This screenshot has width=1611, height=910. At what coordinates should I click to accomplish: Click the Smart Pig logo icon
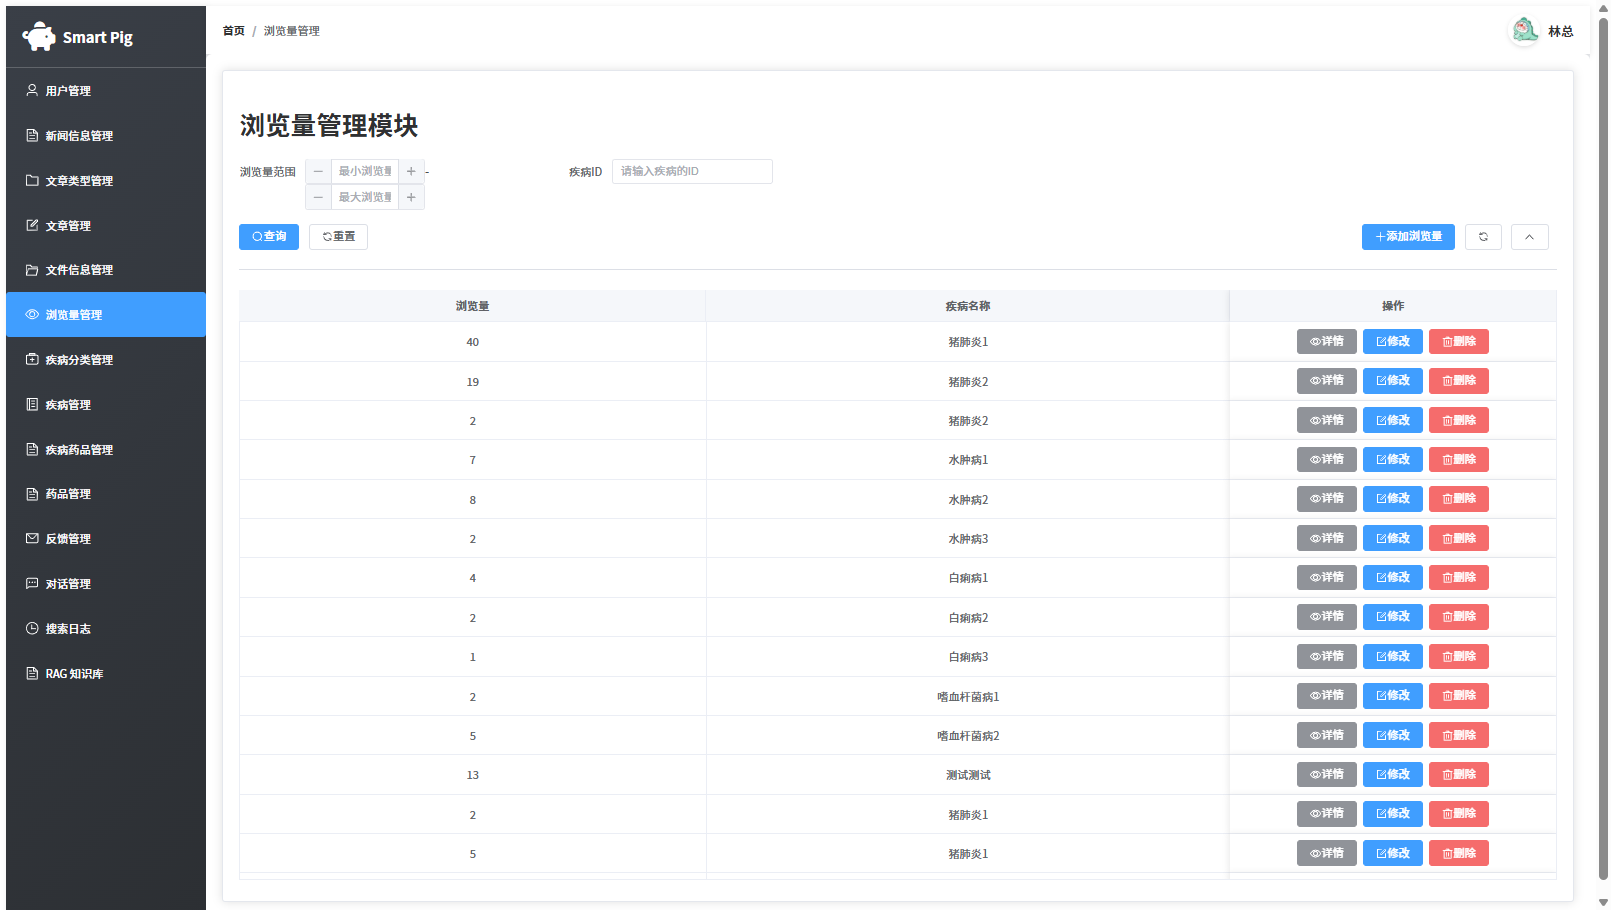tap(39, 37)
